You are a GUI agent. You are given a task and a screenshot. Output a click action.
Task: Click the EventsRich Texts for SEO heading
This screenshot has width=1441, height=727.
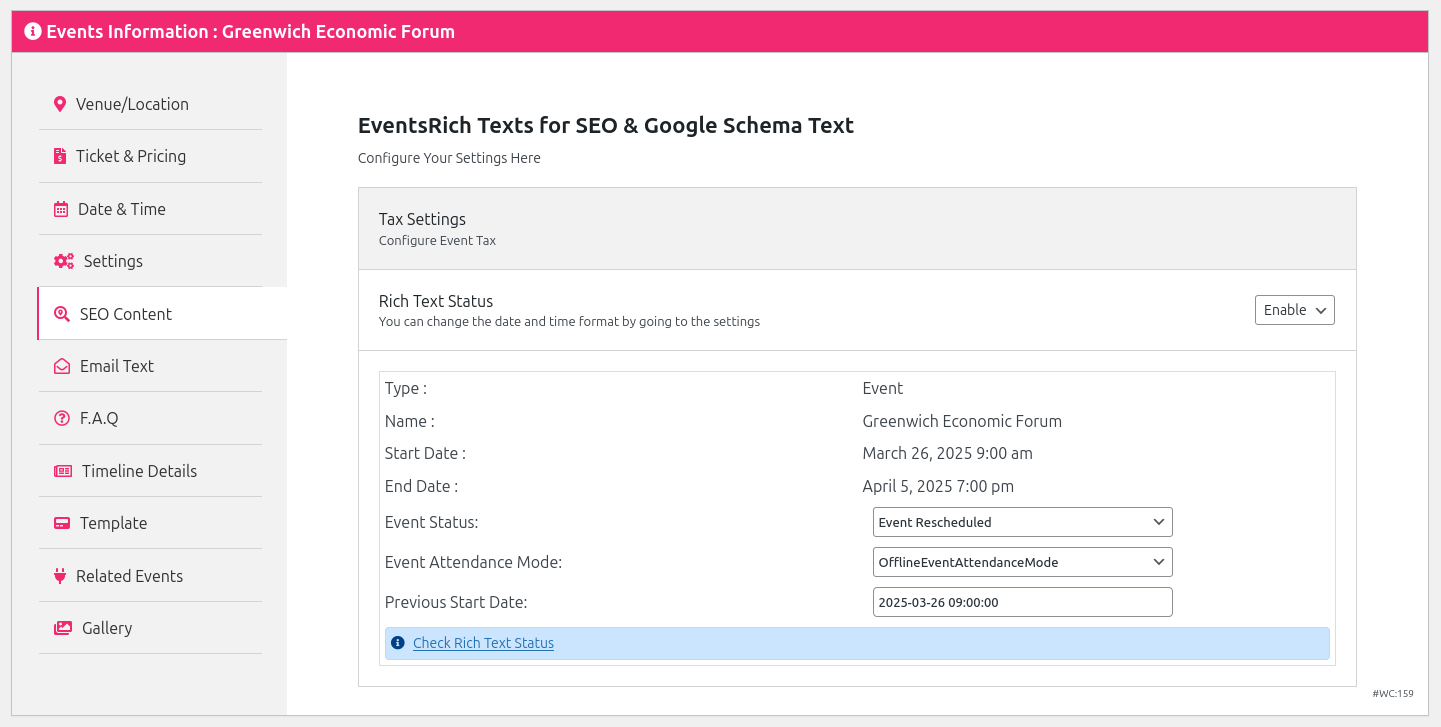[606, 126]
